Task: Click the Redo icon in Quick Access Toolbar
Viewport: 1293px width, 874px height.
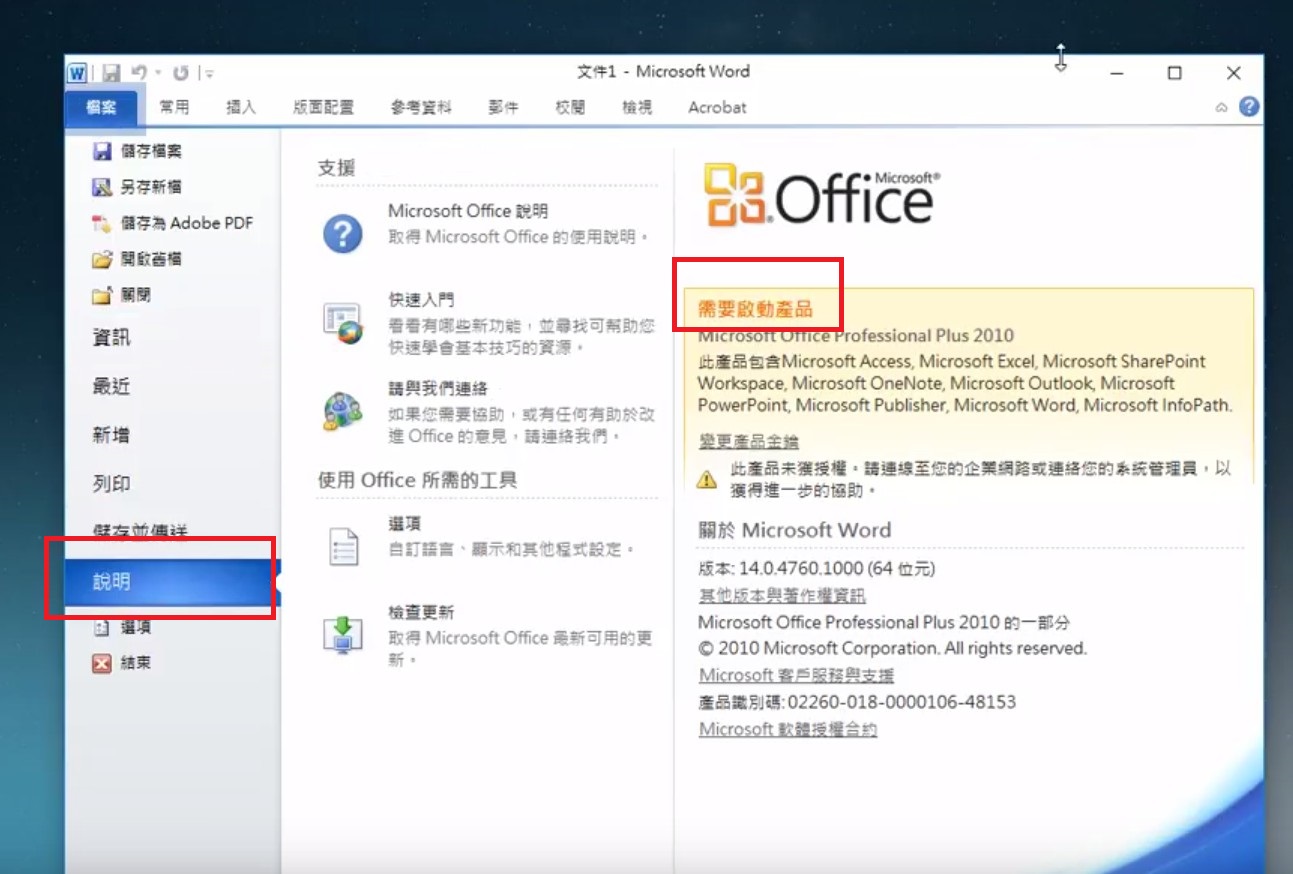Action: point(181,72)
